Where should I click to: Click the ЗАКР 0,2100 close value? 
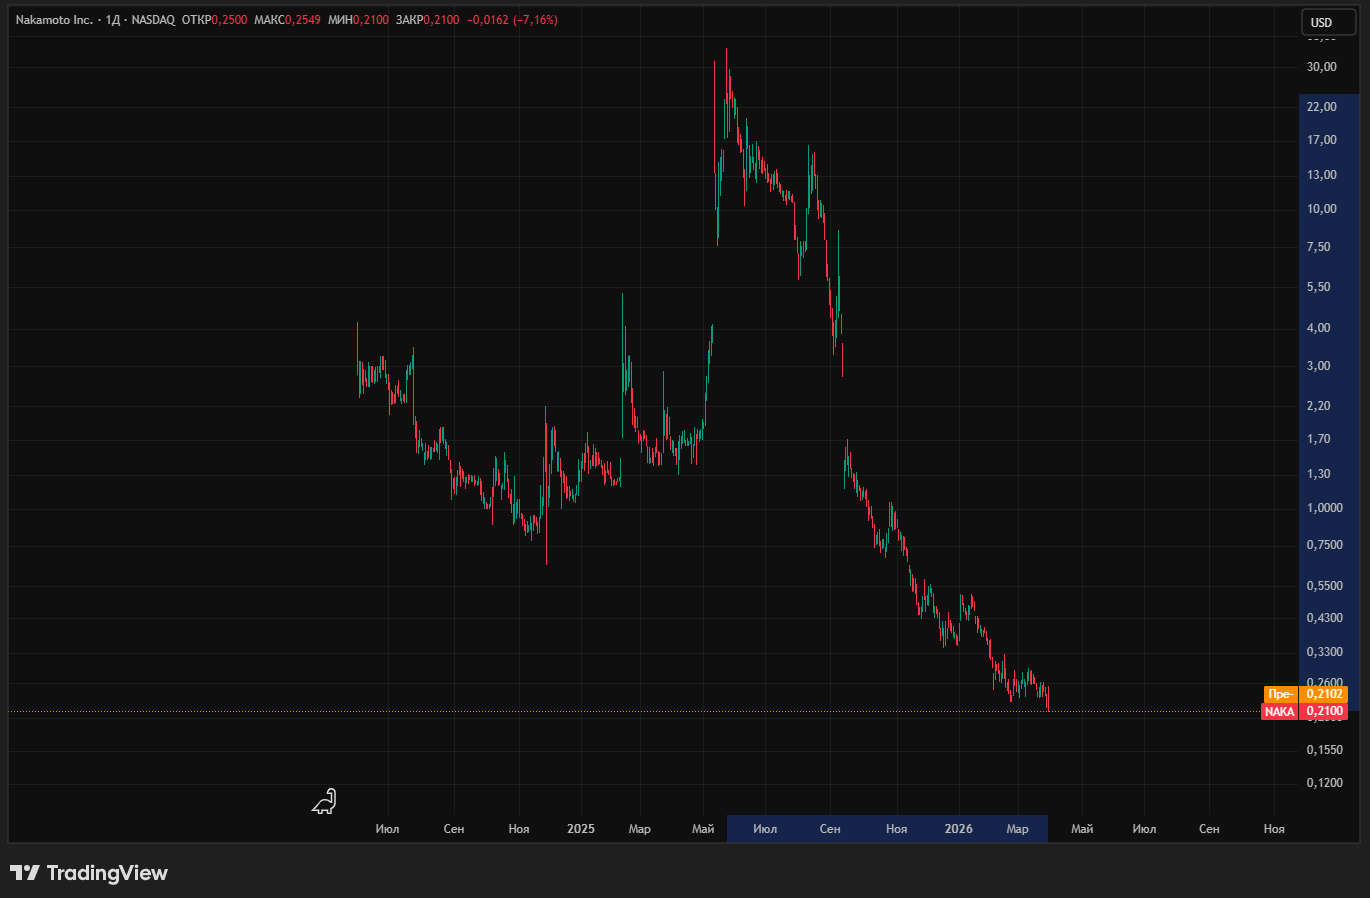click(428, 20)
